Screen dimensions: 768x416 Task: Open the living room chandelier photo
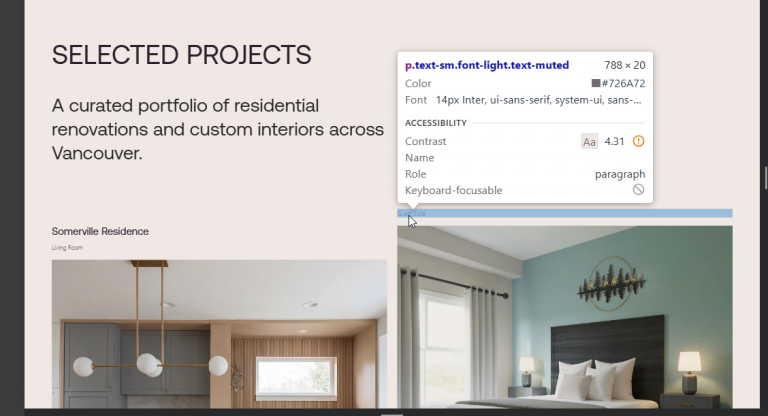pyautogui.click(x=219, y=334)
